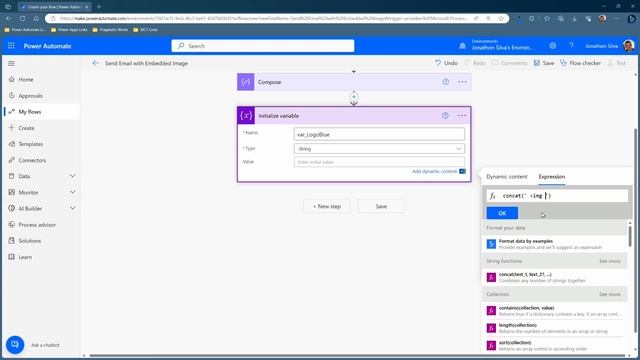Image resolution: width=640 pixels, height=360 pixels.
Task: Run the Flow checker
Action: tap(580, 63)
